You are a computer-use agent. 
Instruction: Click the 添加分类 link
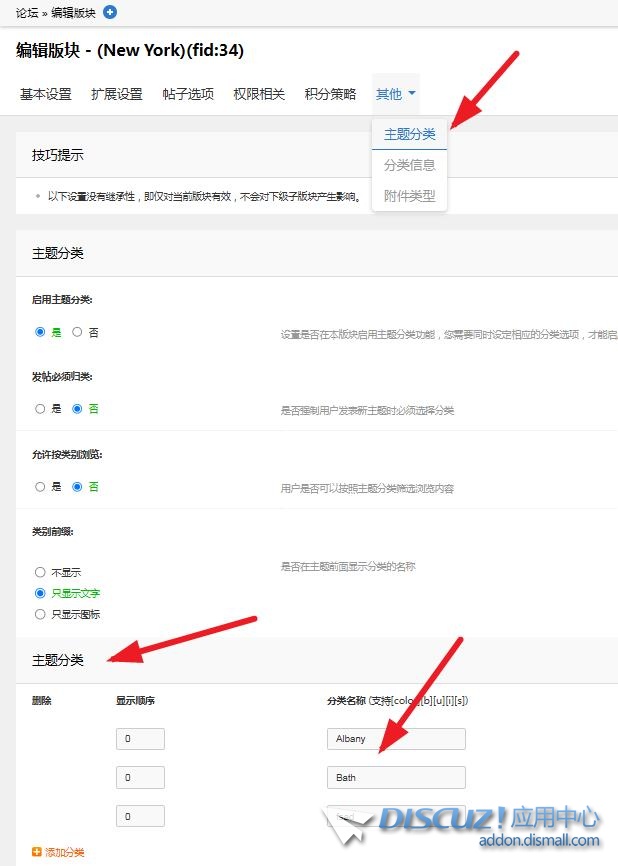tap(65, 852)
